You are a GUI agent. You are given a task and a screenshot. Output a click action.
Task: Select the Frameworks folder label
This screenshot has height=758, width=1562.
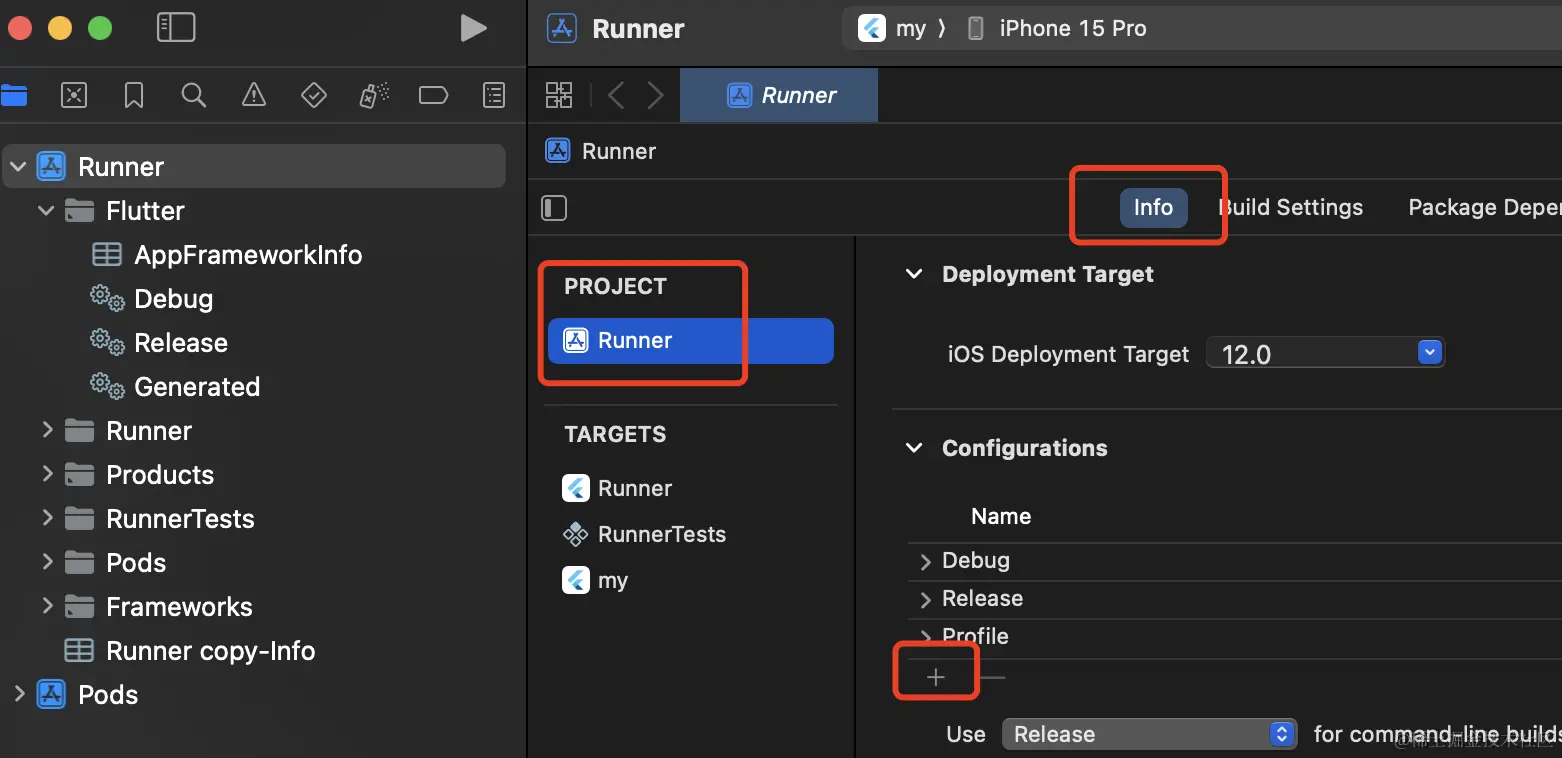pos(179,607)
